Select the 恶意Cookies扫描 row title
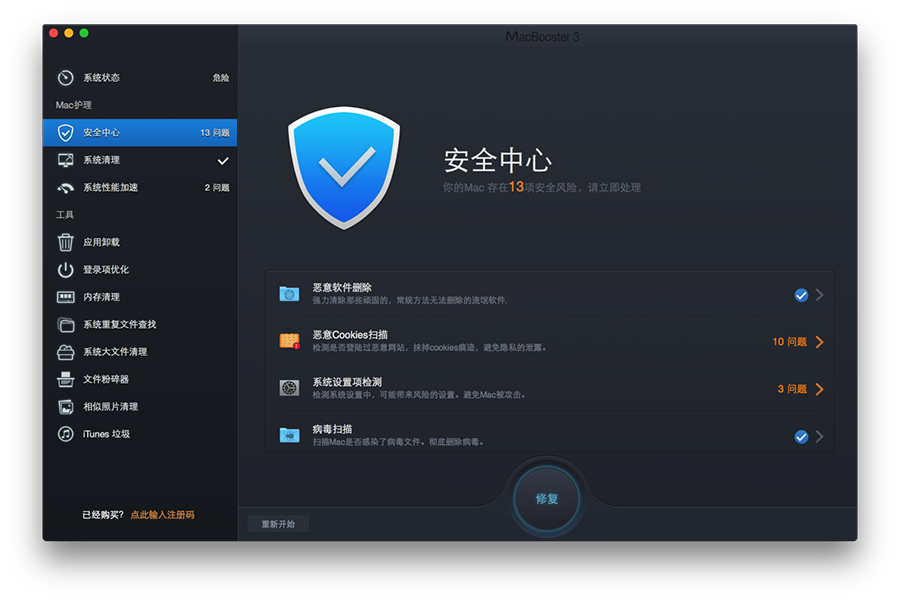 pos(350,335)
